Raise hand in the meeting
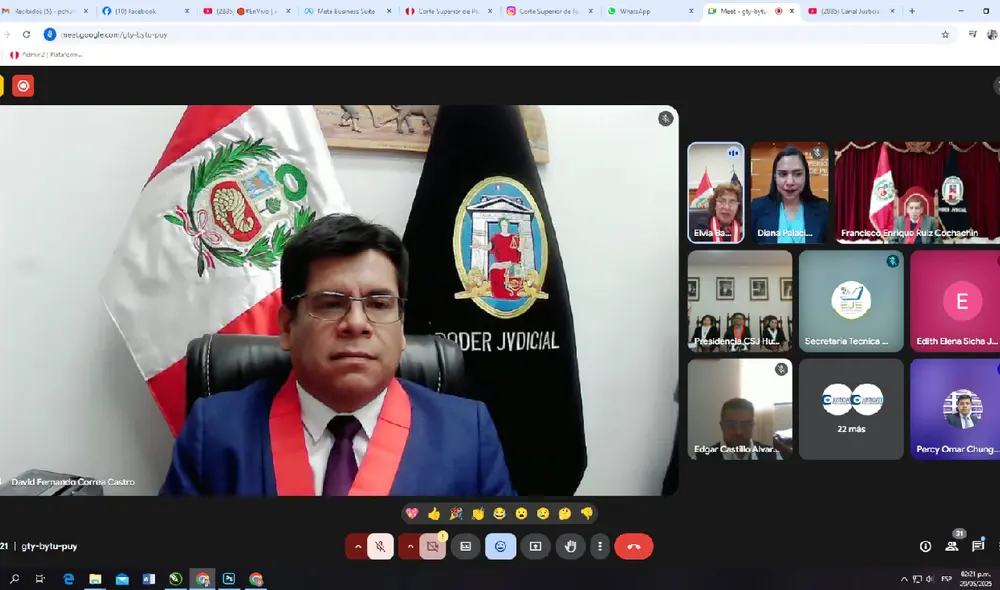Screen dimensions: 1000x590 tap(570, 546)
